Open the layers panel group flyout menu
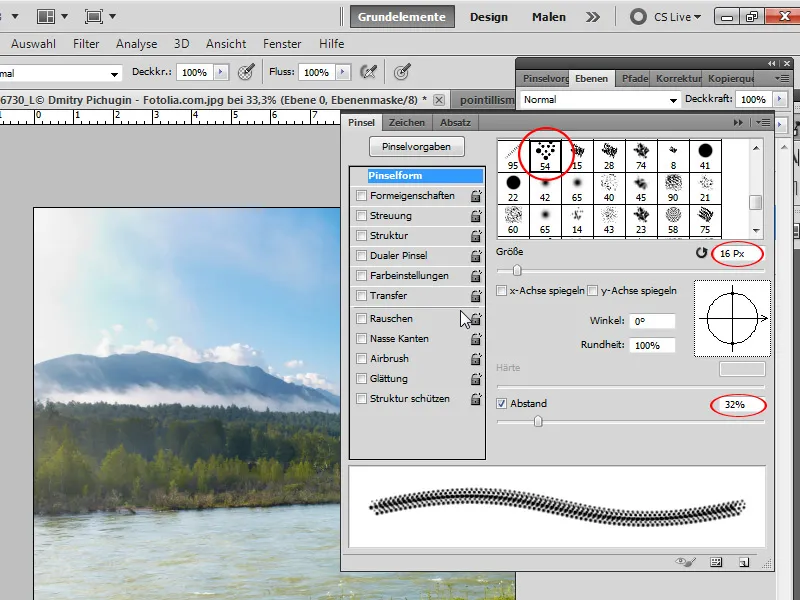800x600 pixels. click(x=782, y=78)
